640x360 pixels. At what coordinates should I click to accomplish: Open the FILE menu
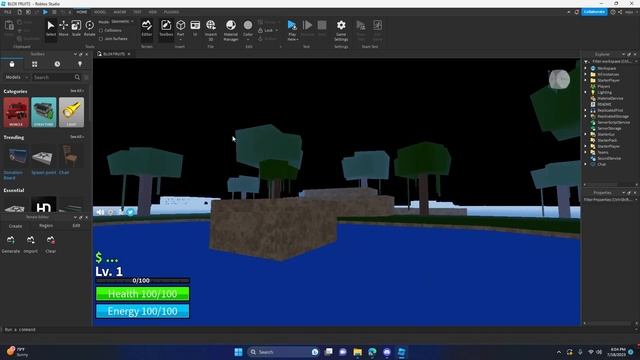pos(8,12)
